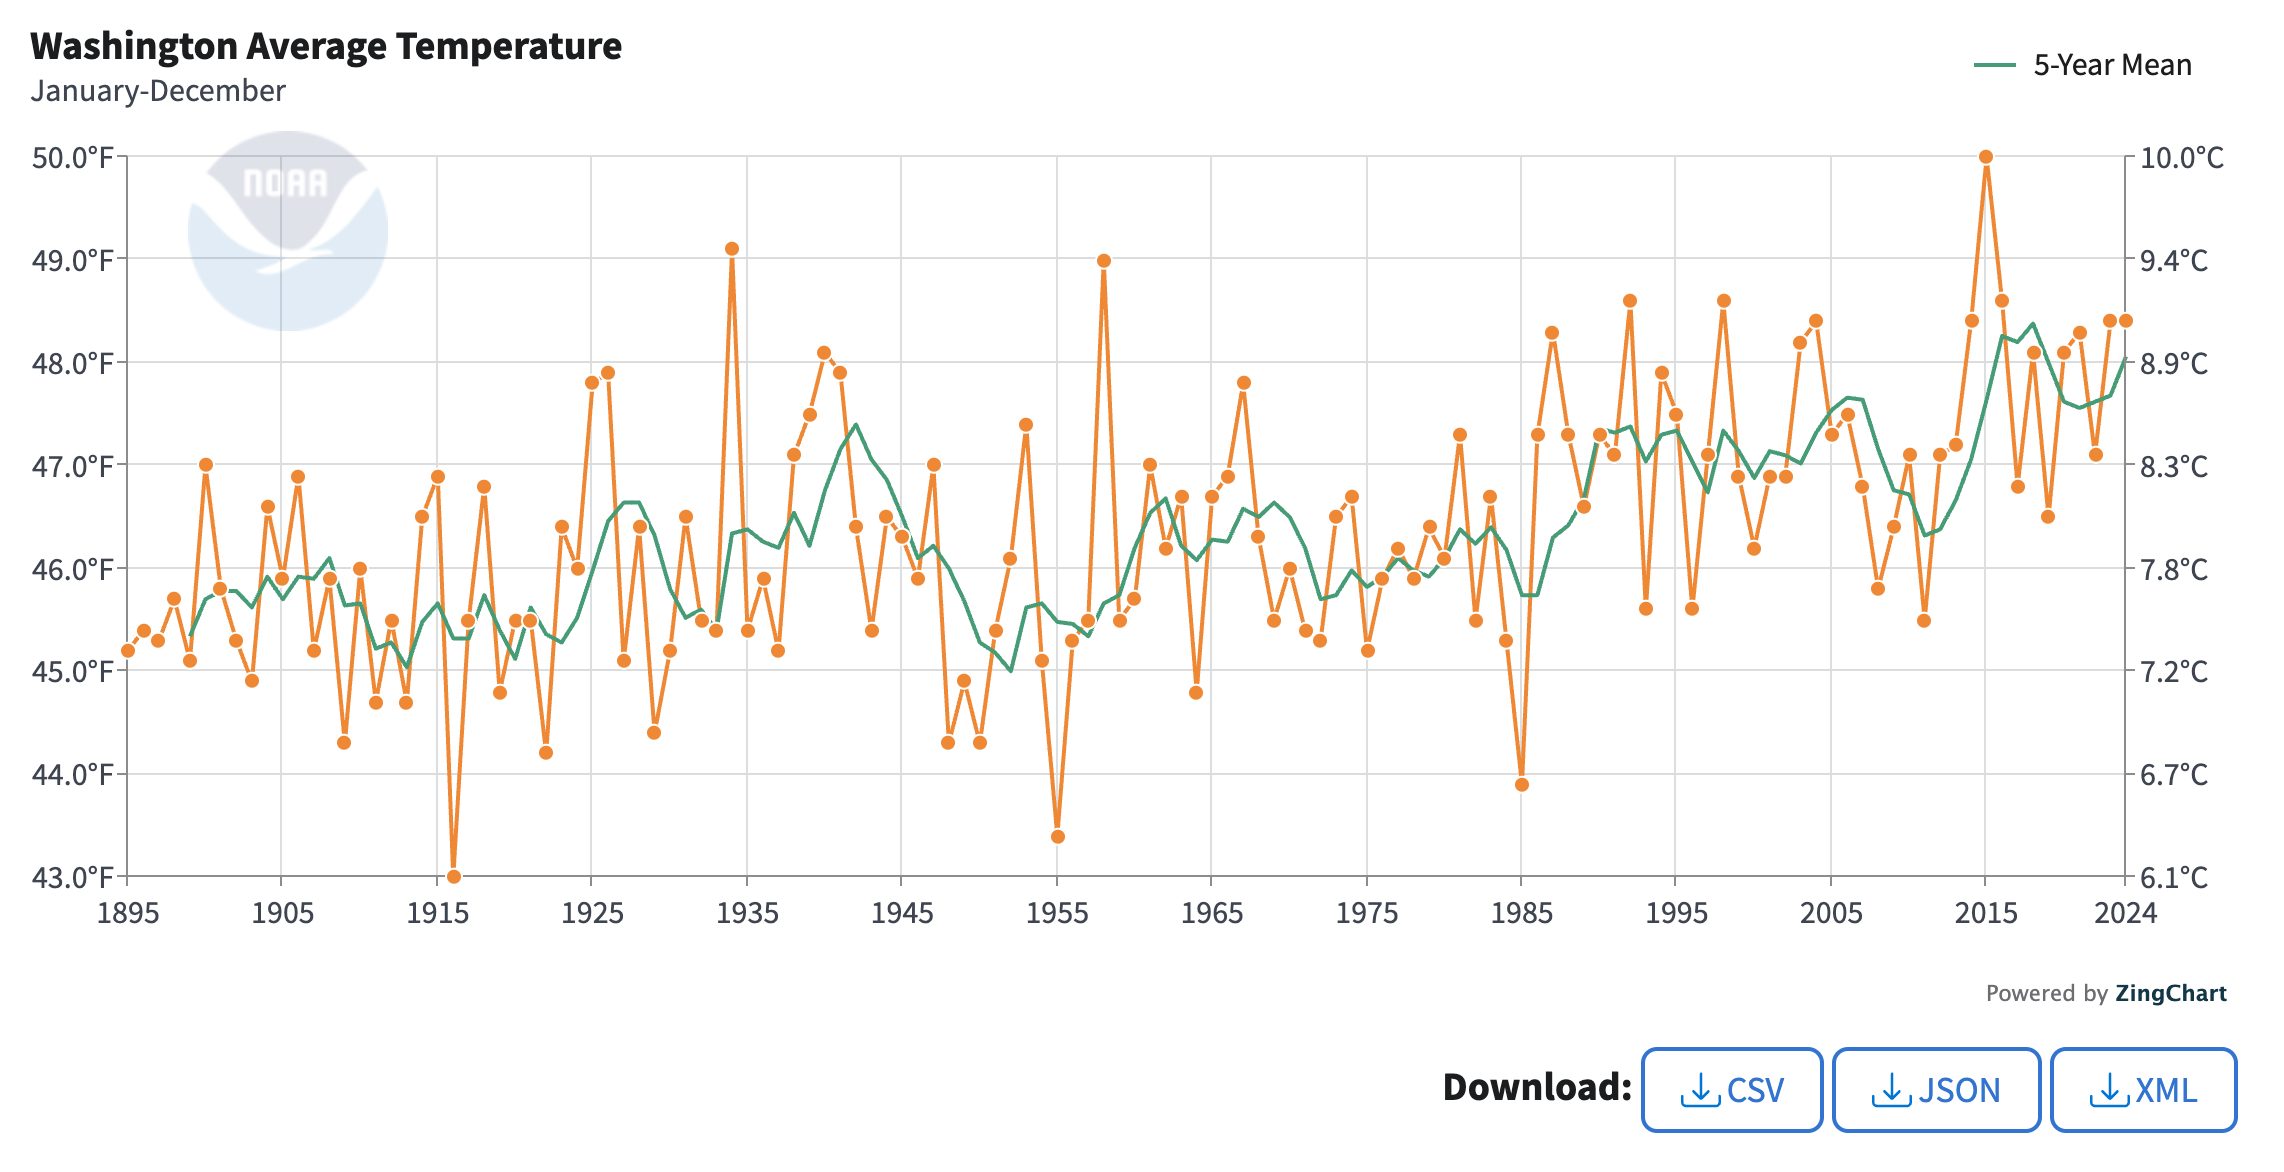2284x1172 pixels.
Task: Select the 1955 low data point near 43.4°F
Action: click(x=1058, y=837)
